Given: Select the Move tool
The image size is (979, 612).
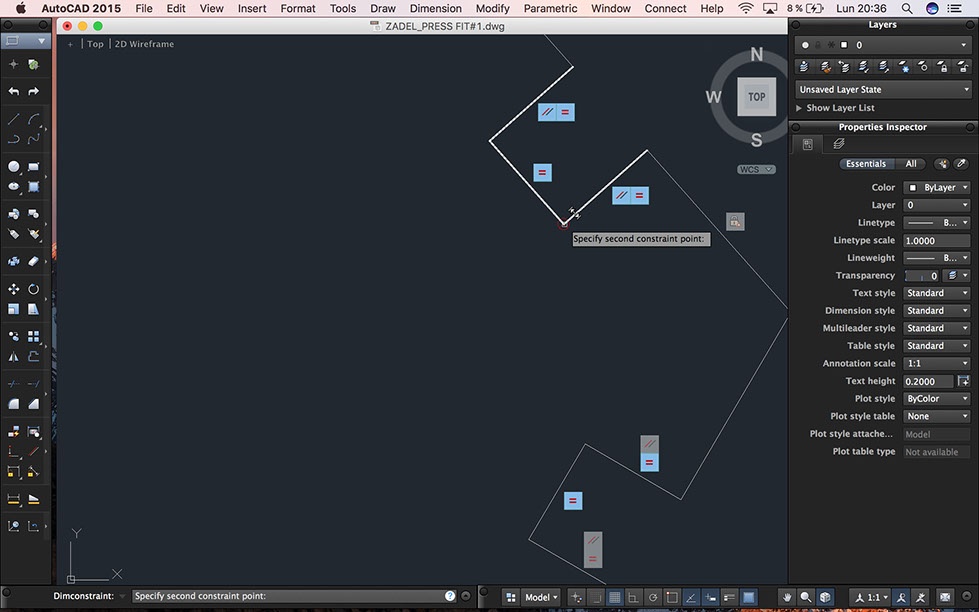Looking at the screenshot, I should pos(14,289).
